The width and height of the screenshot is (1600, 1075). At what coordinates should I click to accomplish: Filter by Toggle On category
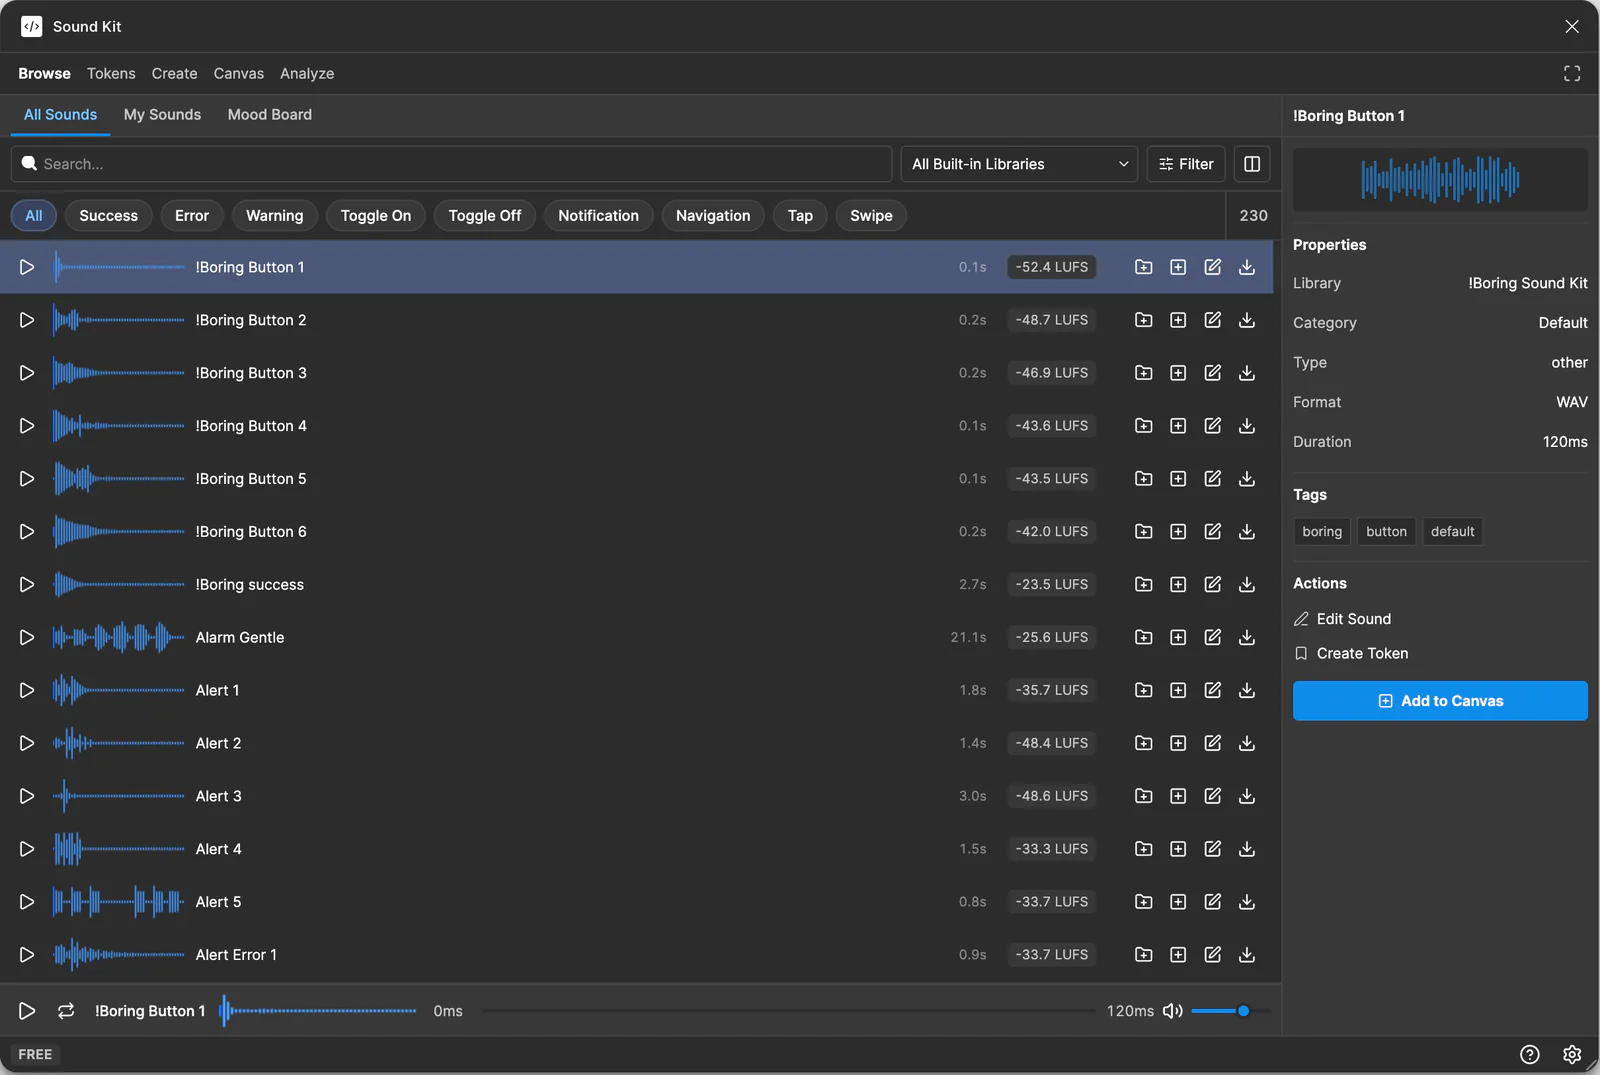click(376, 216)
